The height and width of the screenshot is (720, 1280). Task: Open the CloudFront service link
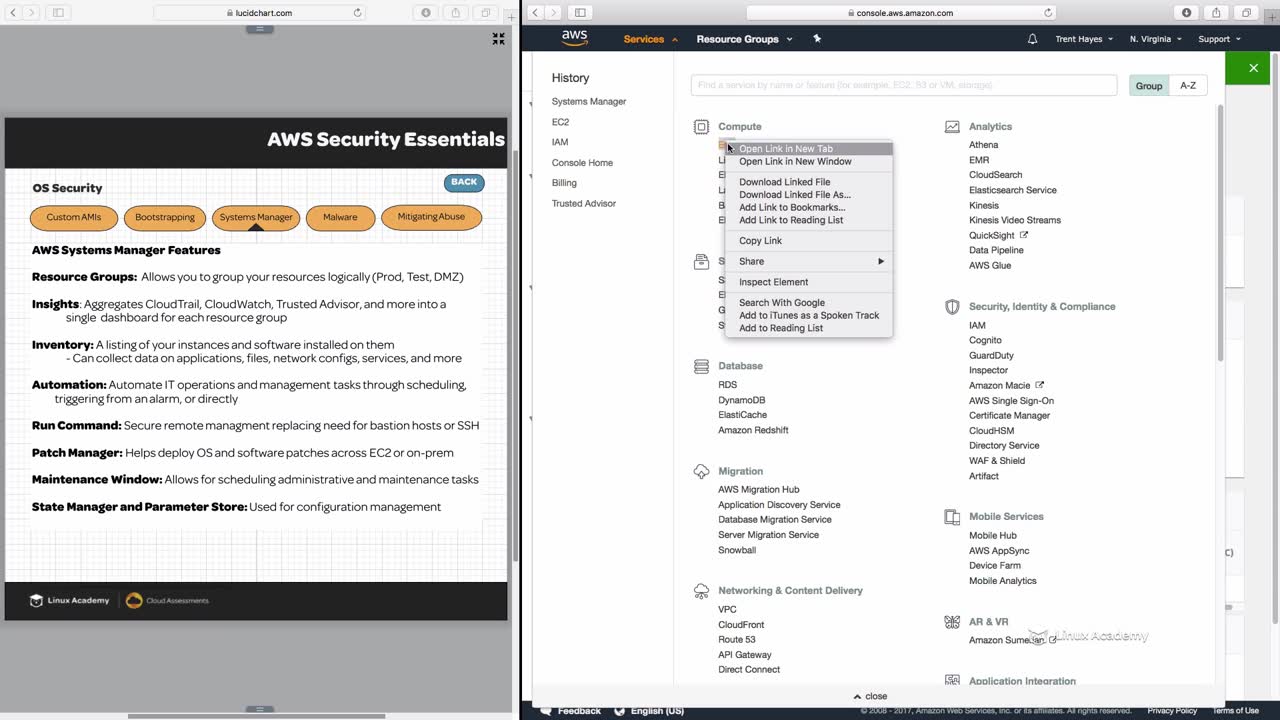(x=741, y=625)
